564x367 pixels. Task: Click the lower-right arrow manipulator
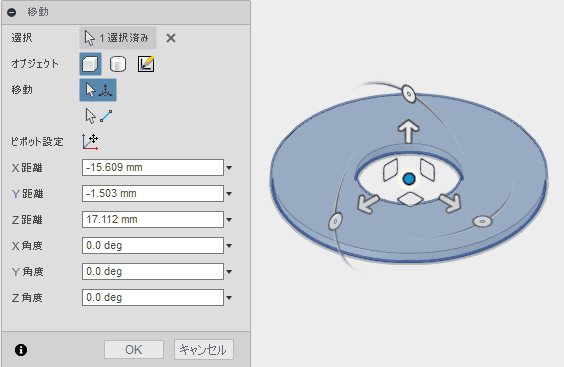pyautogui.click(x=450, y=203)
